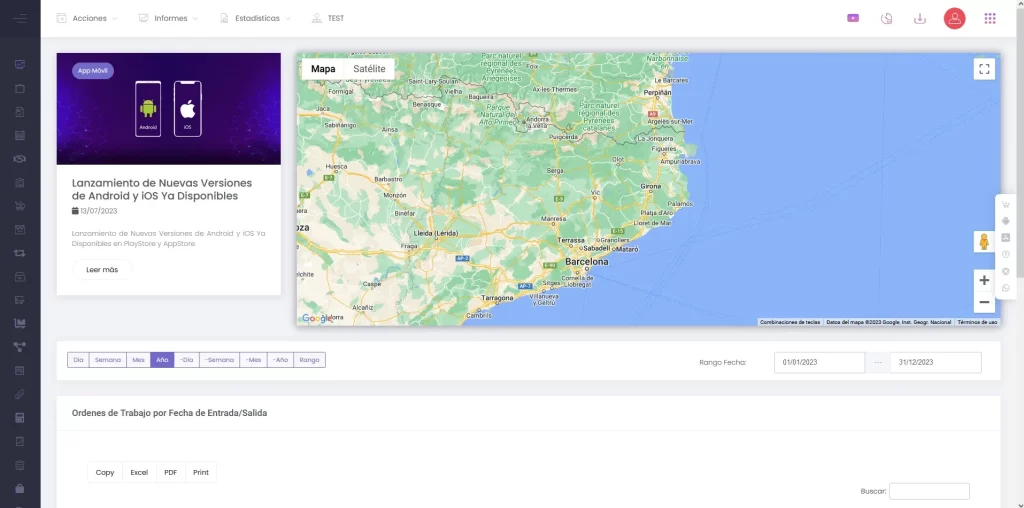Click the Leer más button
Viewport: 1024px width, 508px height.
(x=102, y=270)
